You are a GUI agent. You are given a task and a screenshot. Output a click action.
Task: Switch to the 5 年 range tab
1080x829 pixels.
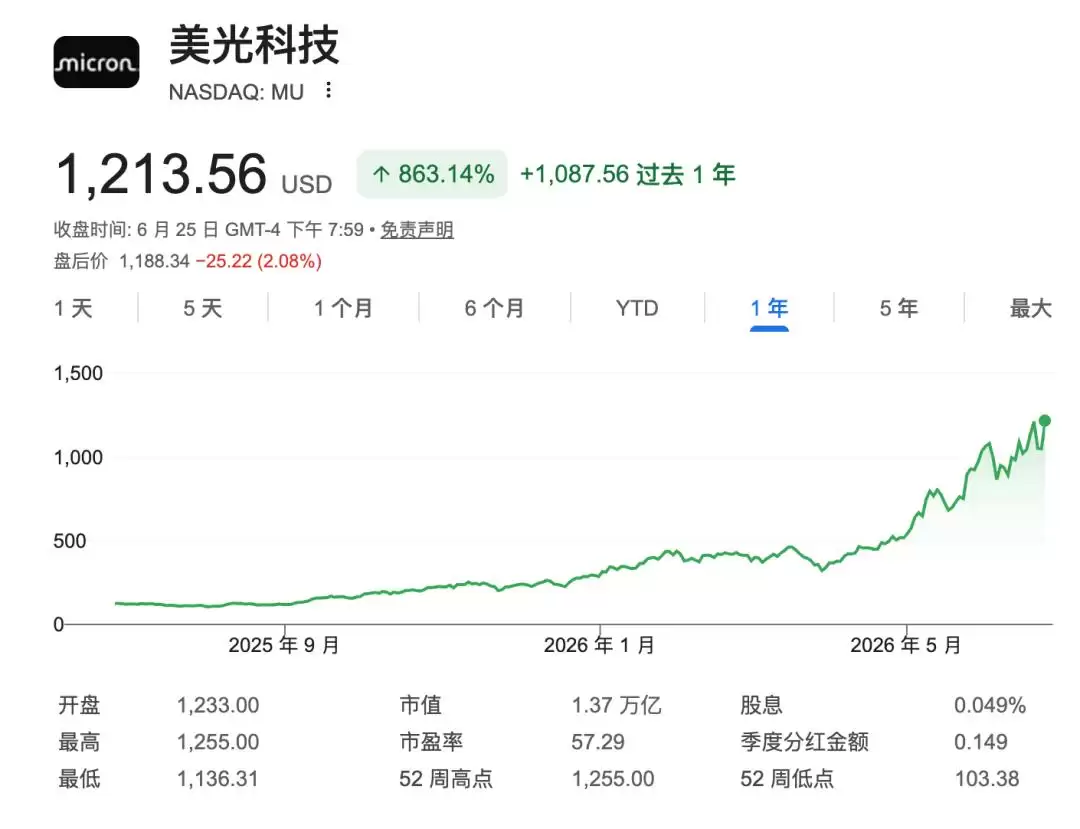pos(899,308)
